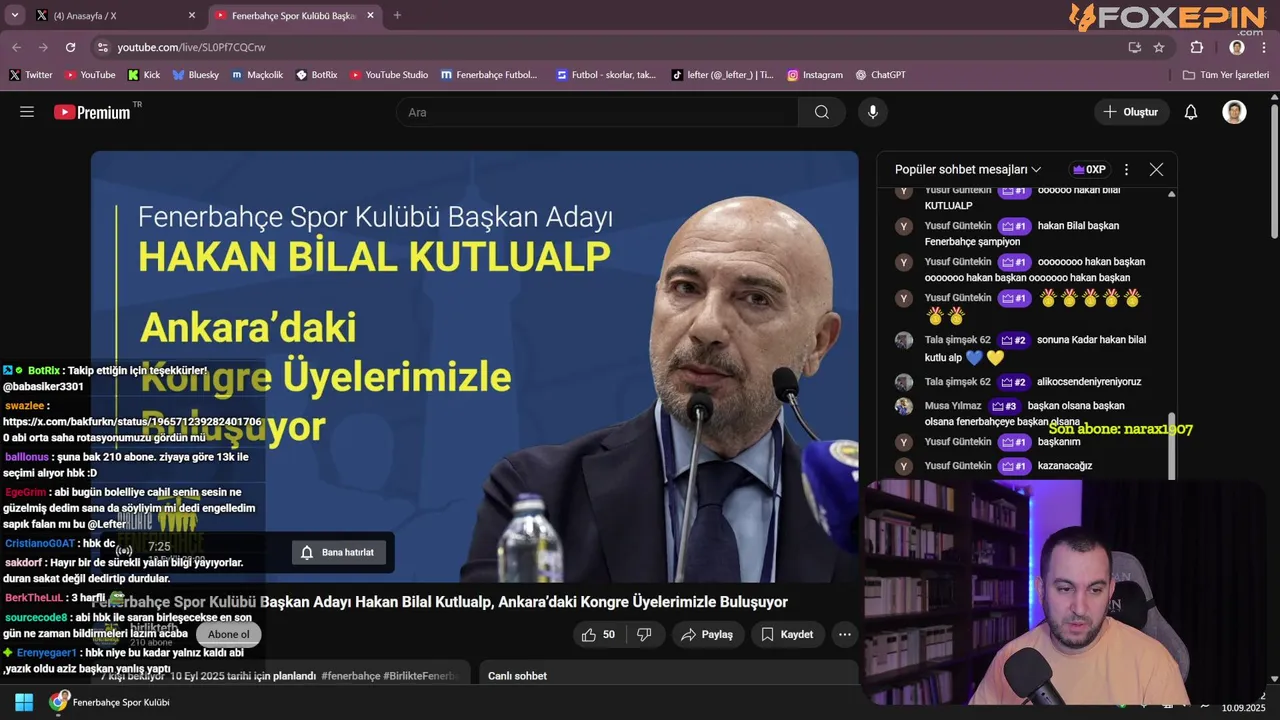Open the Maçkolik bookmark
Image resolution: width=1280 pixels, height=720 pixels.
pos(257,75)
